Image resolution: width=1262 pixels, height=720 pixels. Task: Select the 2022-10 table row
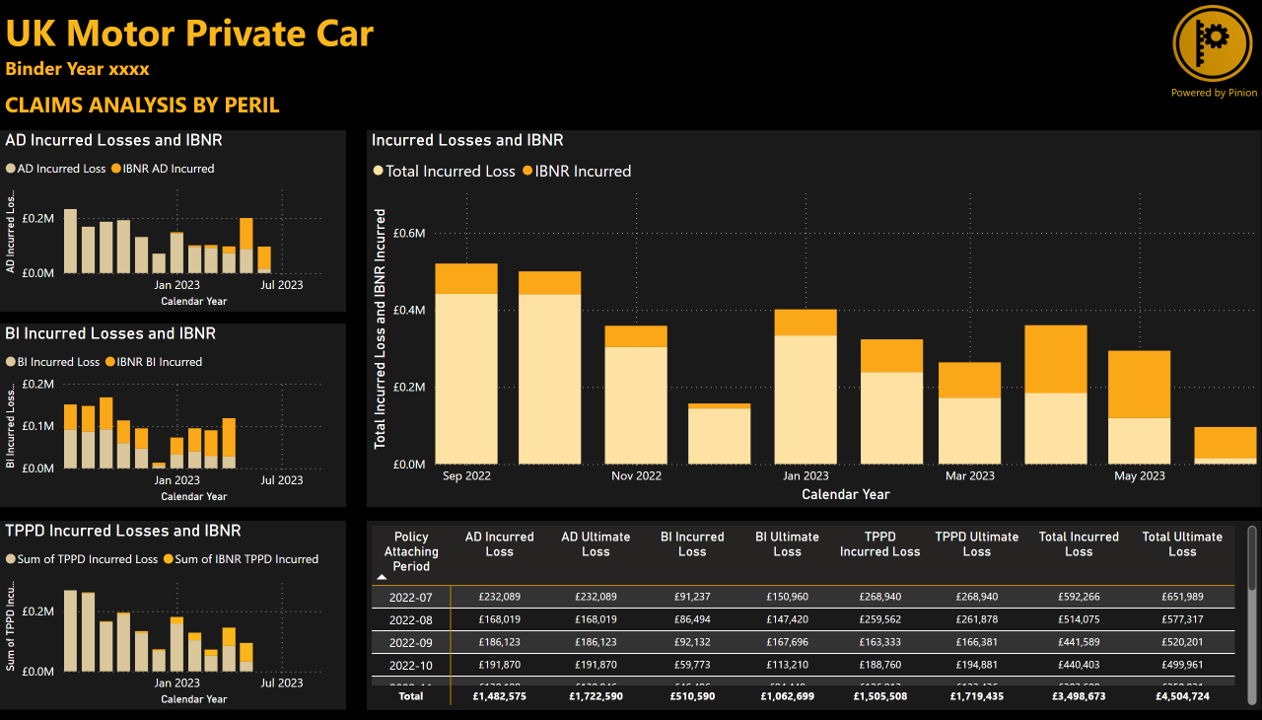[410, 666]
